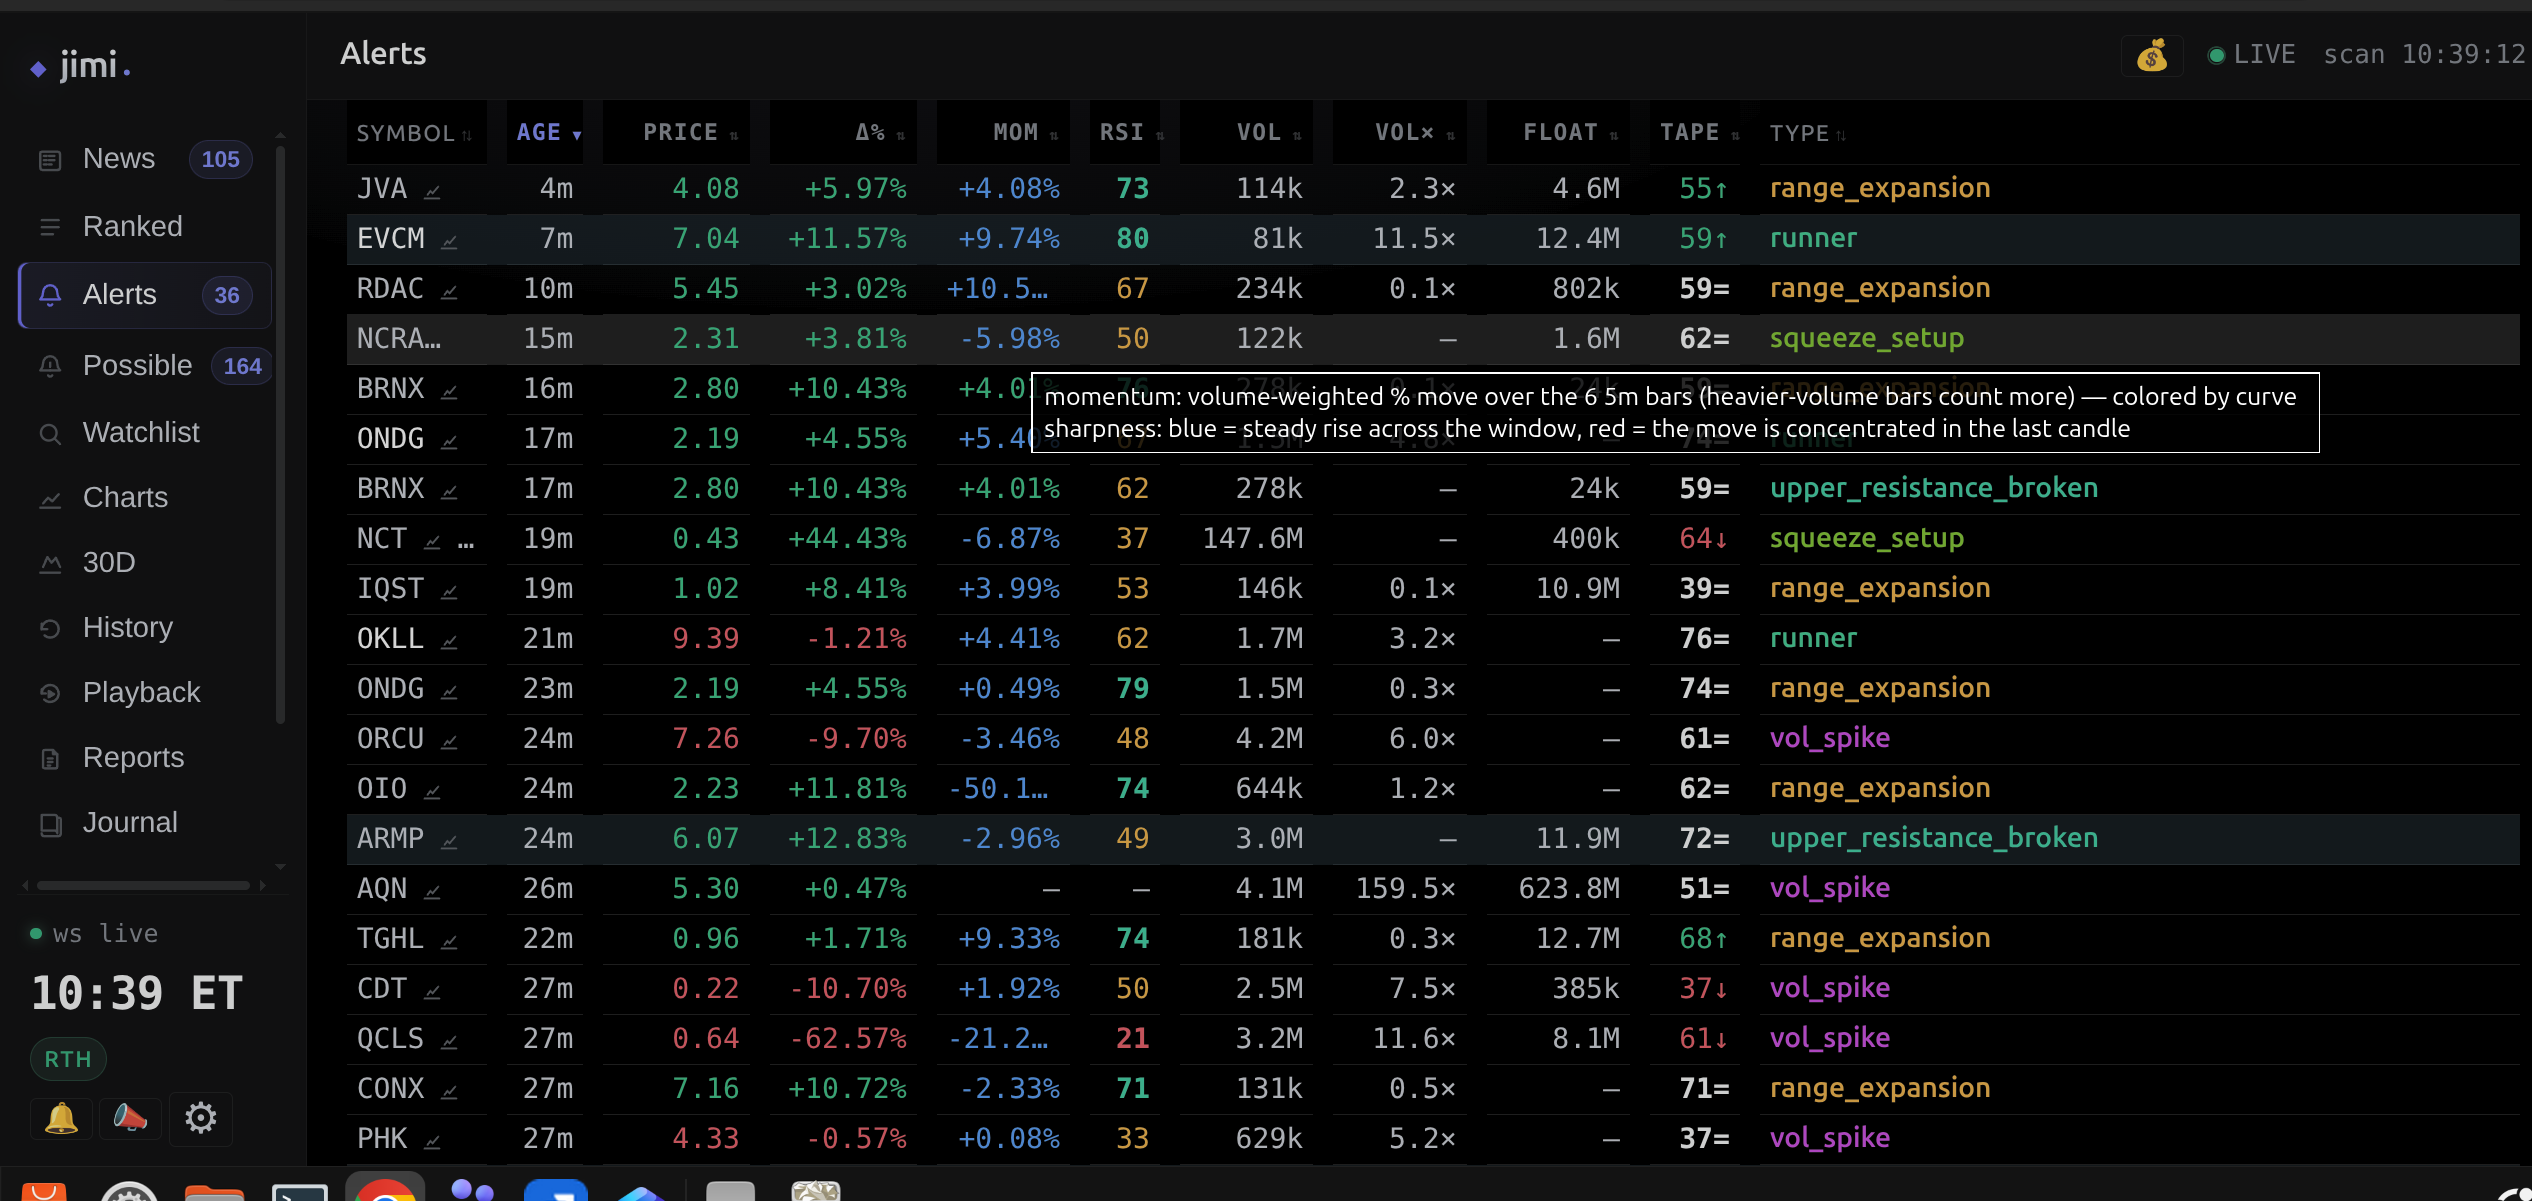Click the jimi logo

click(81, 66)
